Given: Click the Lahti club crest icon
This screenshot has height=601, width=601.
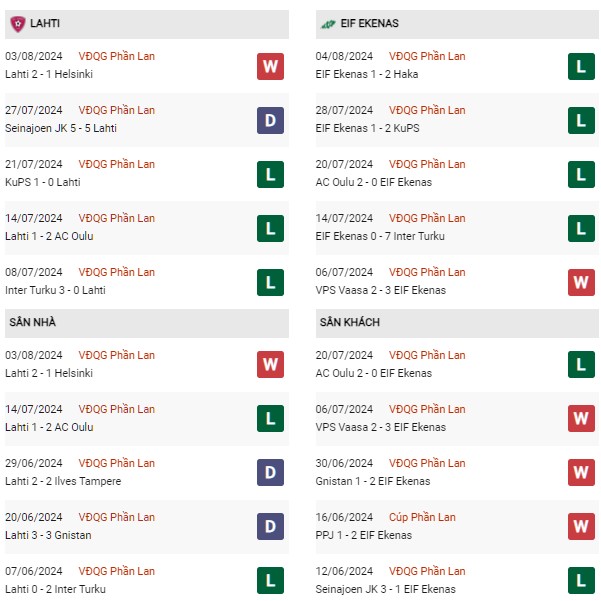Looking at the screenshot, I should [x=18, y=24].
